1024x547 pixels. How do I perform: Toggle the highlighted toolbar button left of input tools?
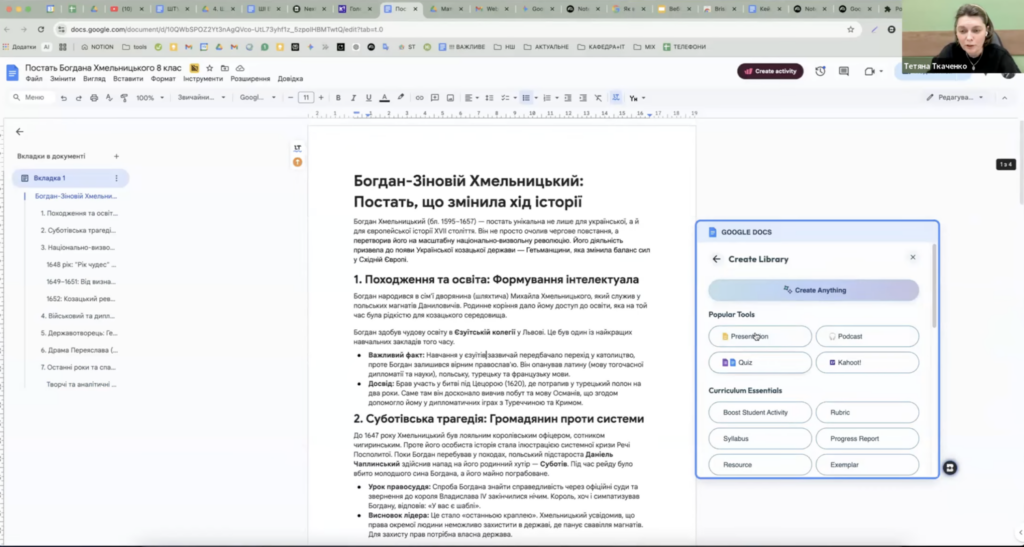click(616, 98)
